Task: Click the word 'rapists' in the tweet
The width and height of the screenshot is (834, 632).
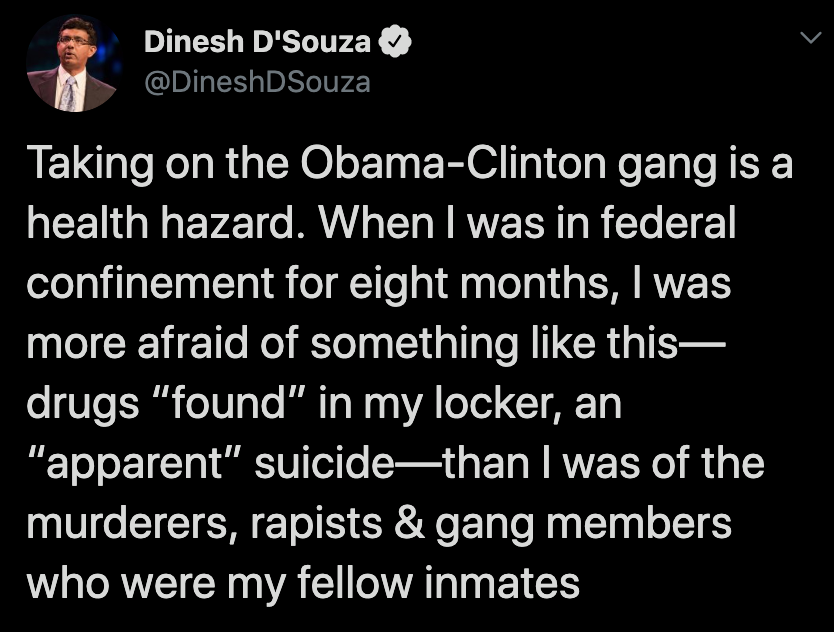Action: point(316,524)
